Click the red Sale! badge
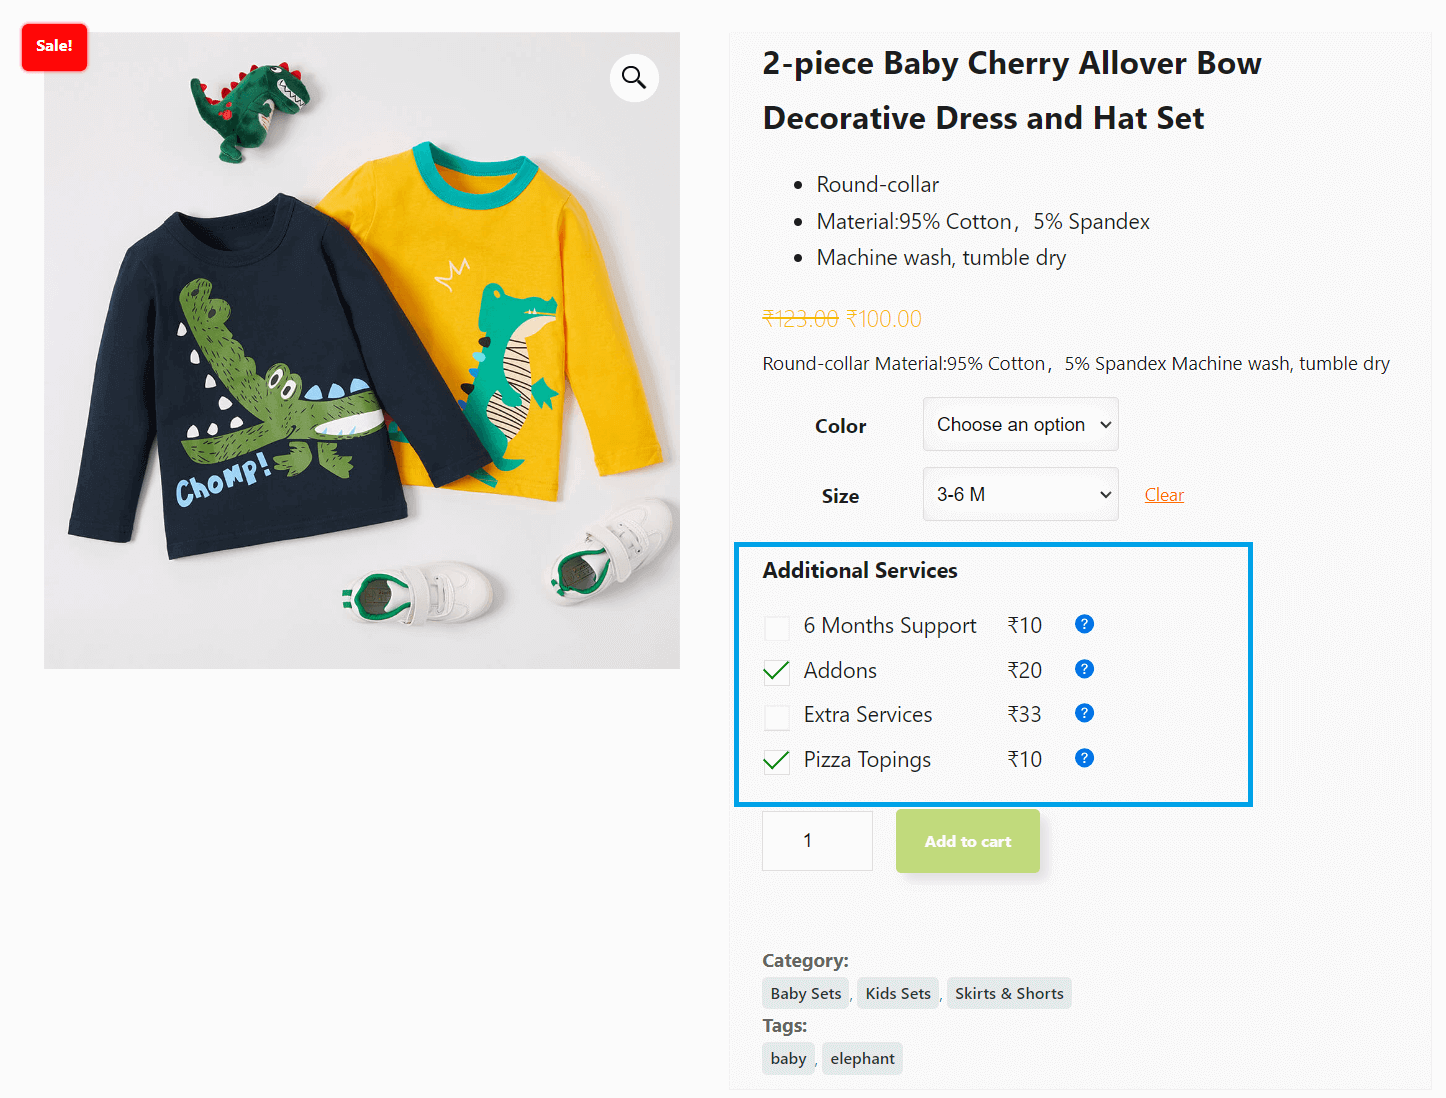 point(54,47)
